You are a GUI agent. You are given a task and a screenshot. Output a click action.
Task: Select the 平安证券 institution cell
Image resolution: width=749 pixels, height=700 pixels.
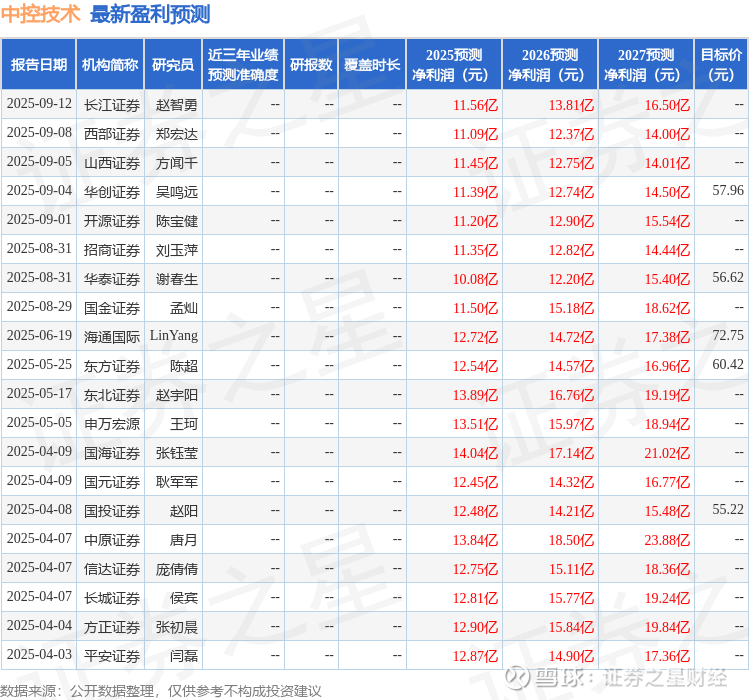coord(112,656)
